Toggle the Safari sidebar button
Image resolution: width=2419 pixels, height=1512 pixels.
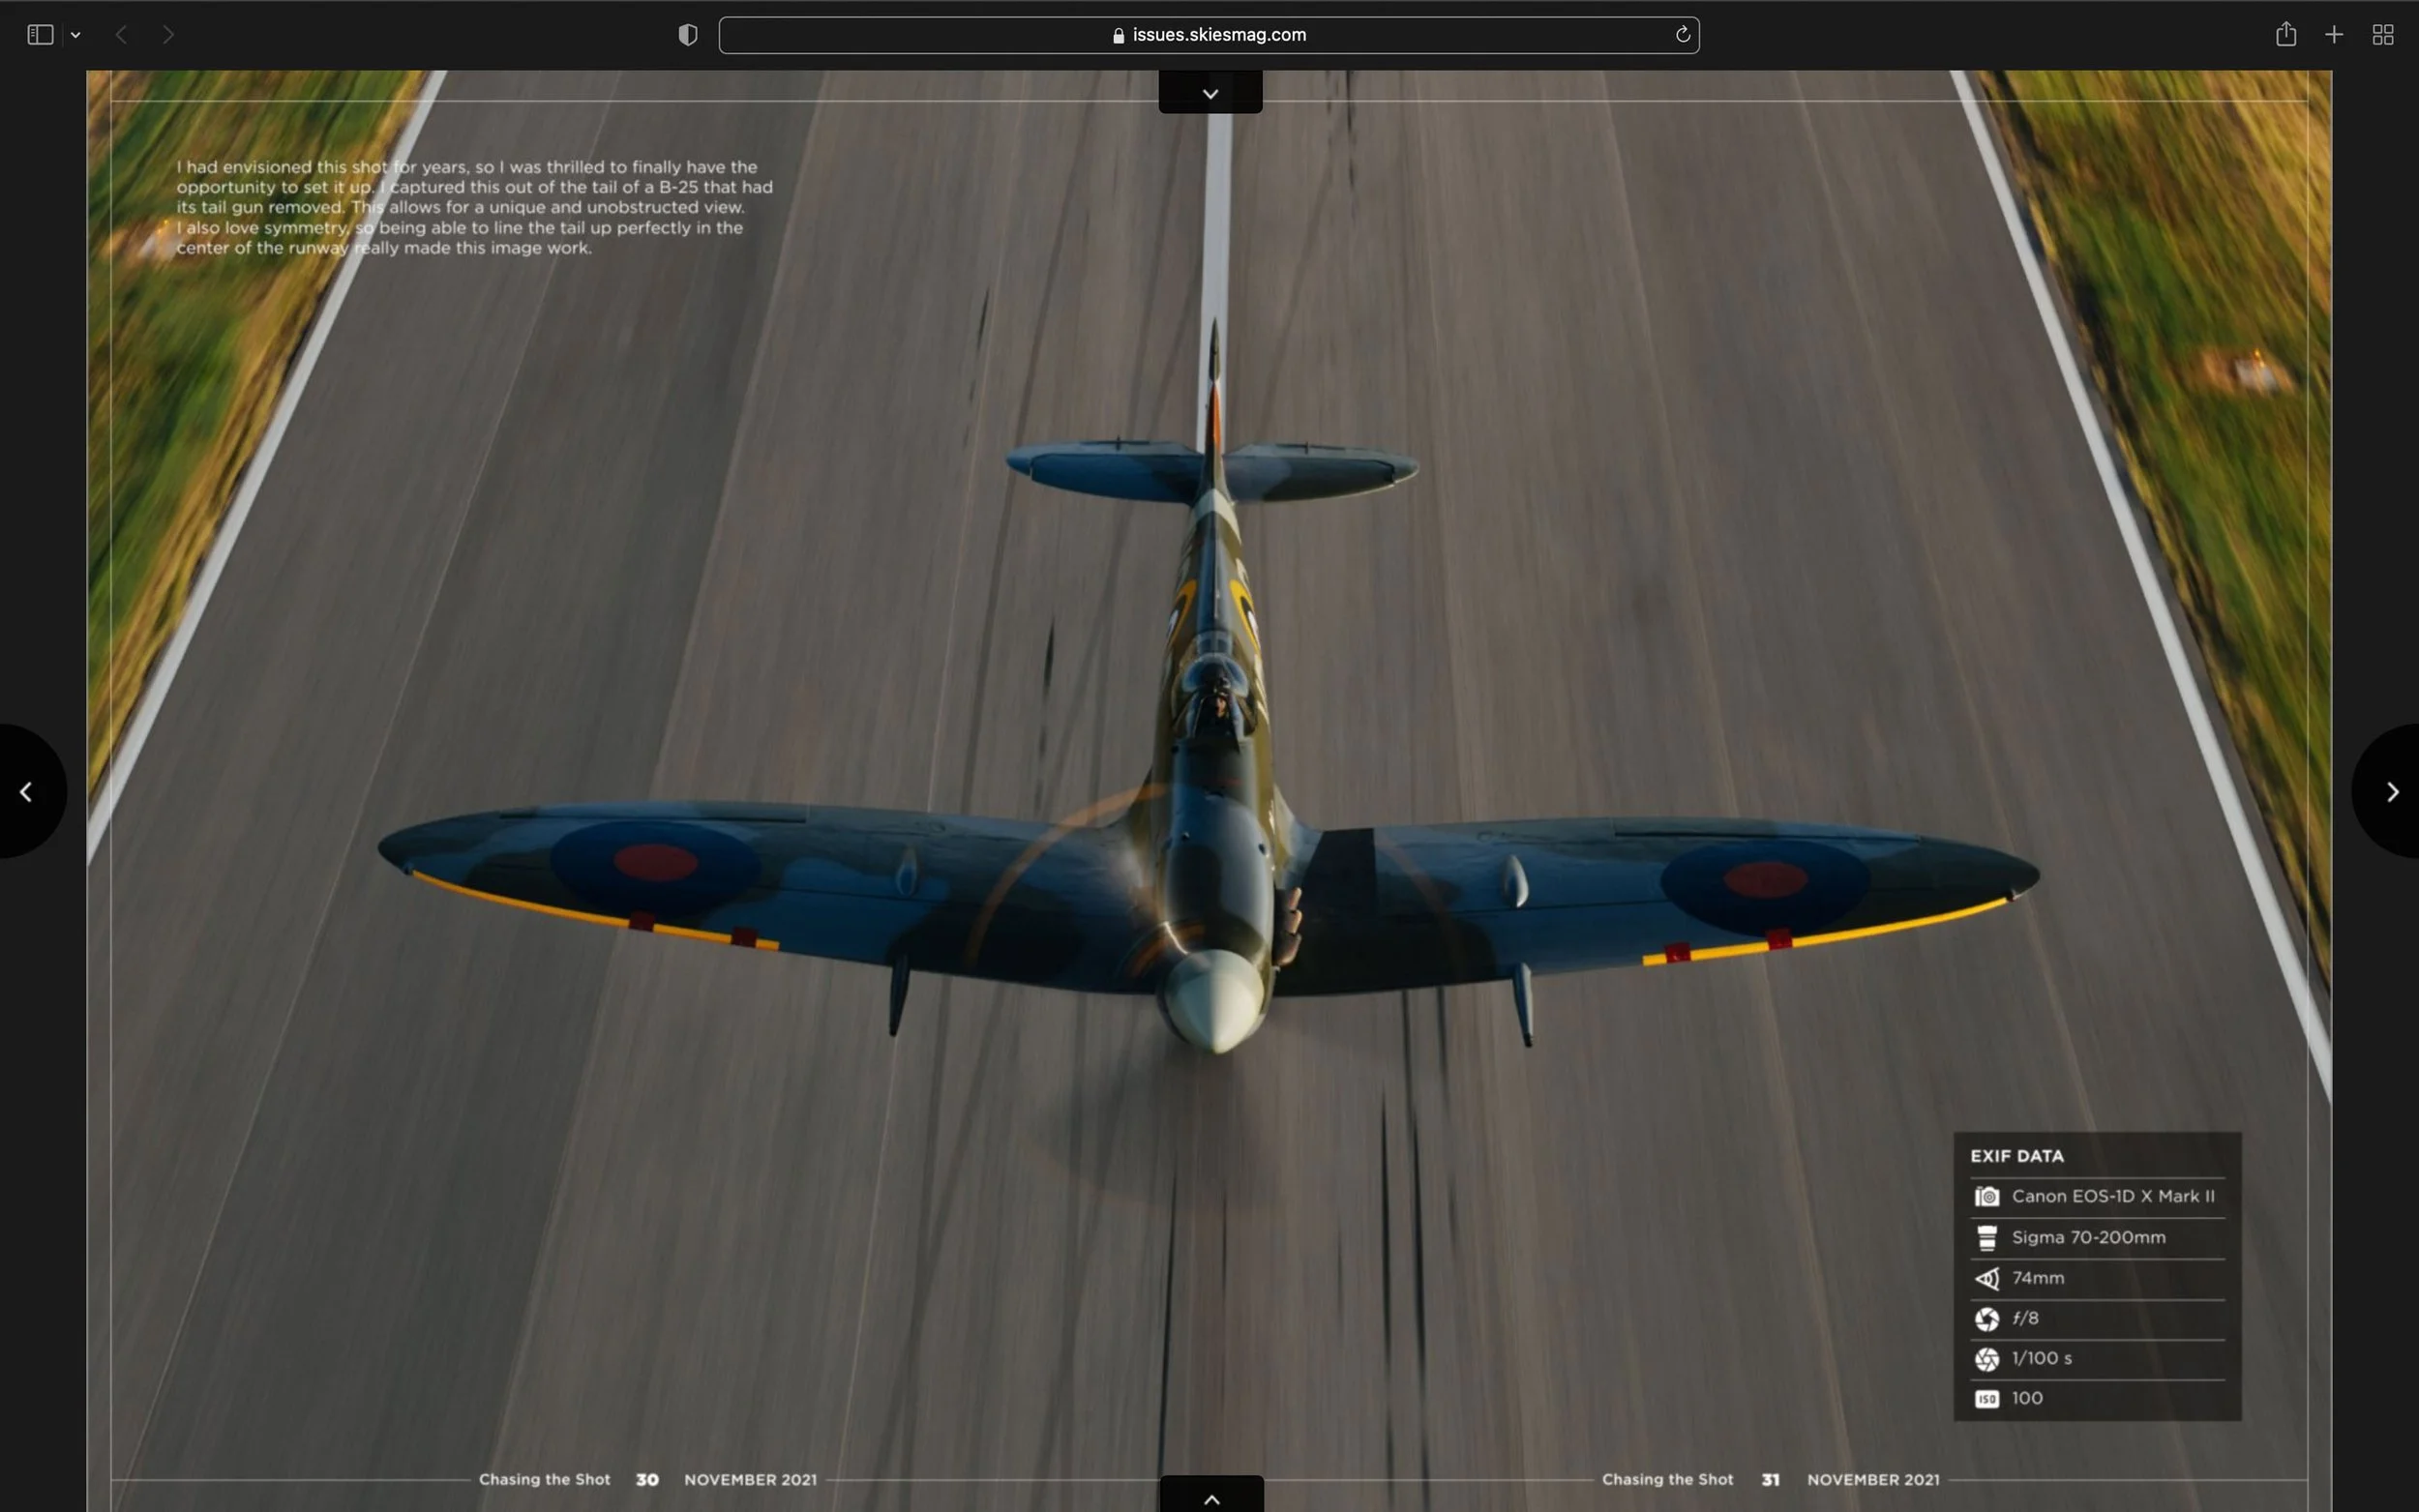(40, 35)
